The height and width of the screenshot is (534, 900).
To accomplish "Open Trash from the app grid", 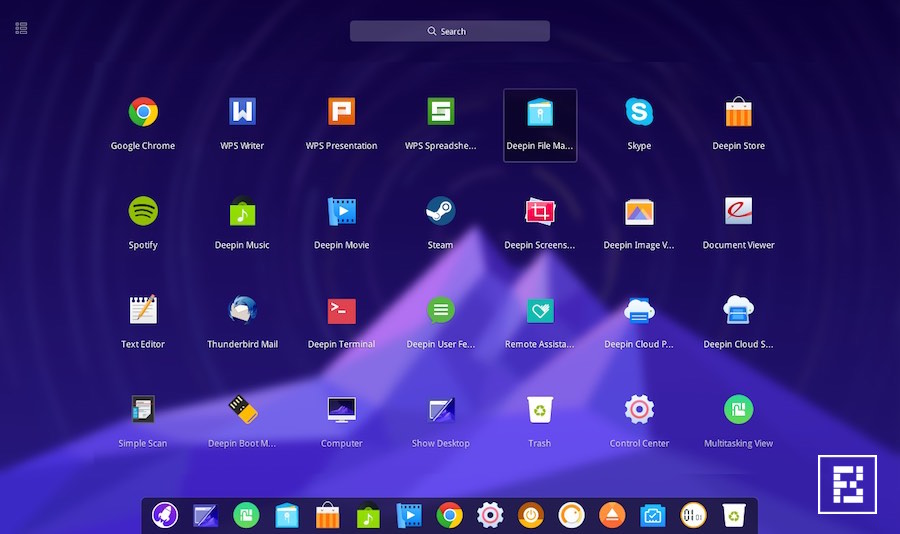I will [x=540, y=409].
